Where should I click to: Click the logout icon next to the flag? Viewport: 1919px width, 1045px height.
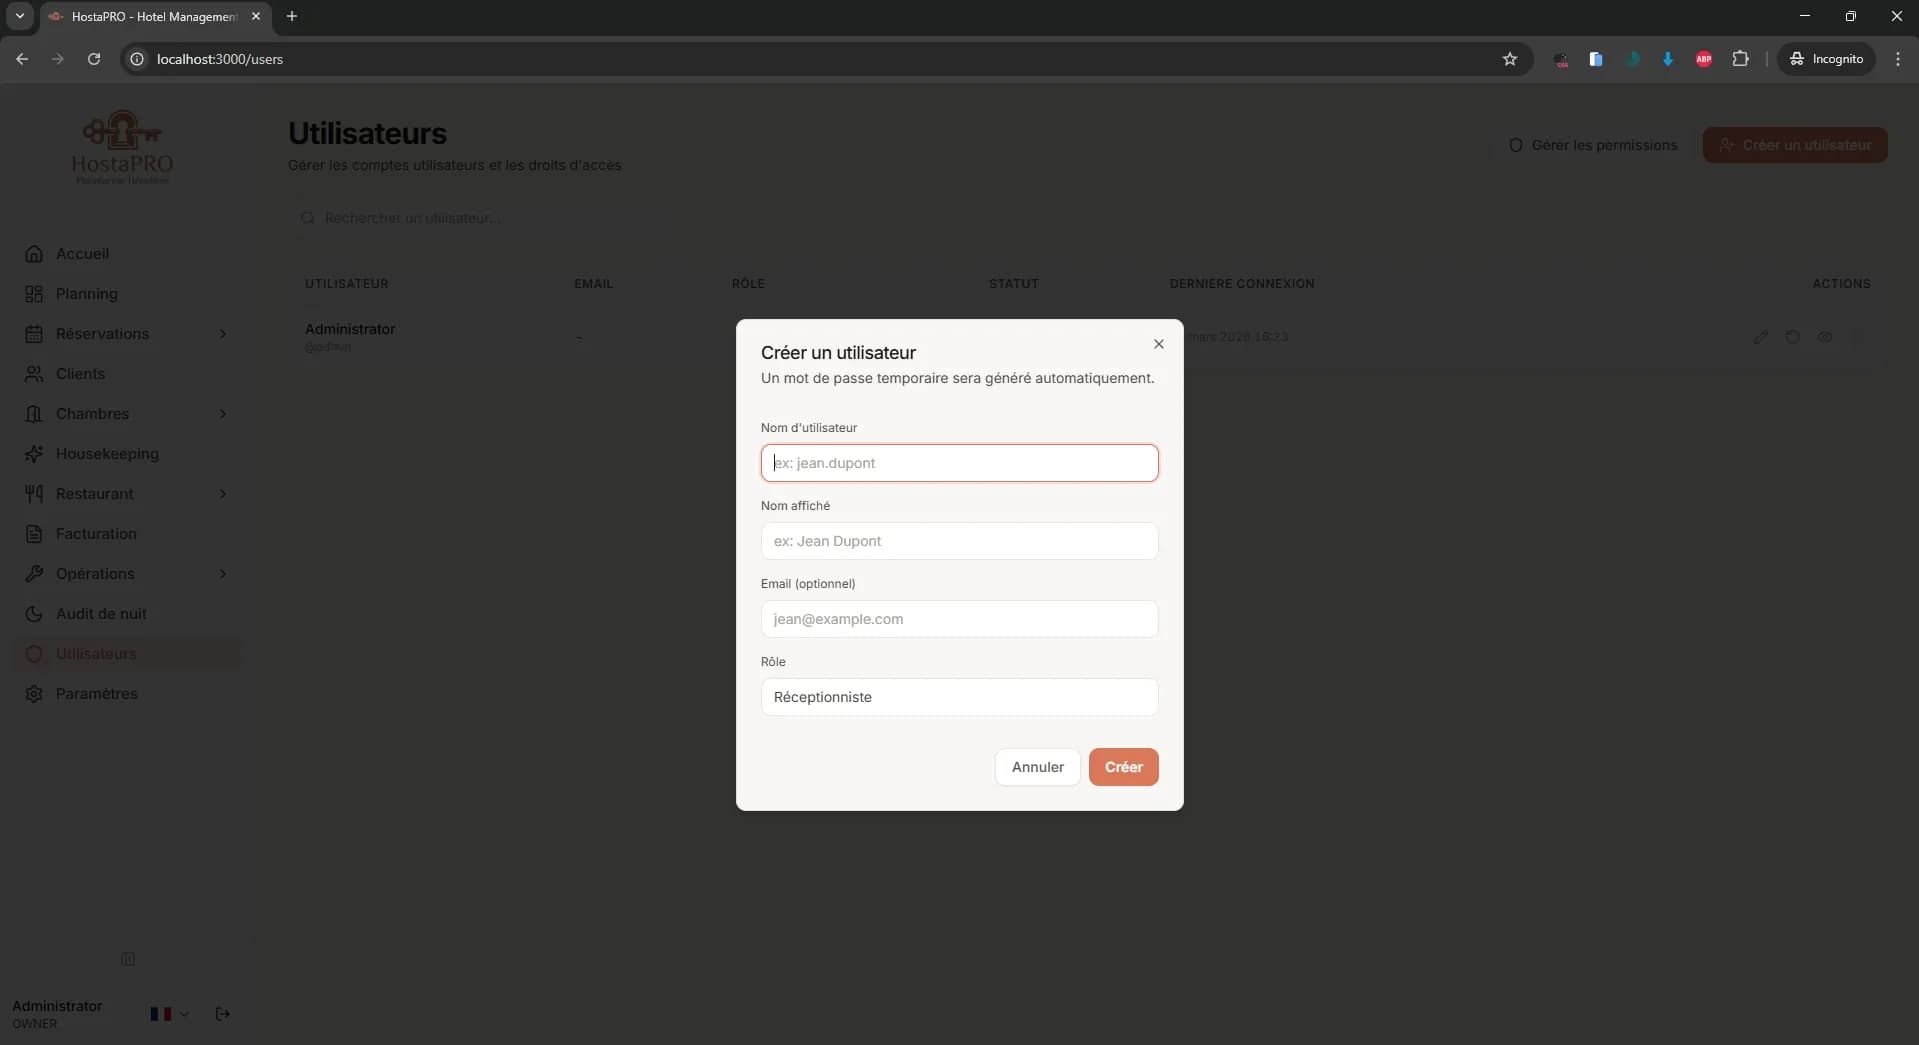pyautogui.click(x=222, y=1014)
